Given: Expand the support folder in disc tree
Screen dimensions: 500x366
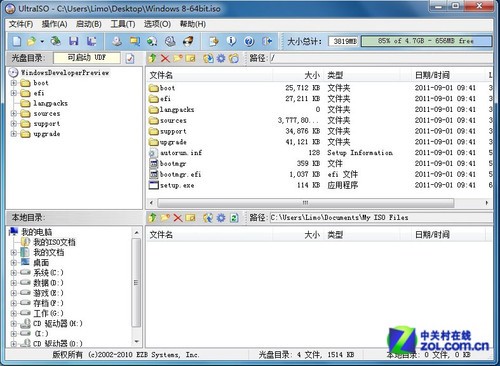Looking at the screenshot, I should pyautogui.click(x=14, y=124).
